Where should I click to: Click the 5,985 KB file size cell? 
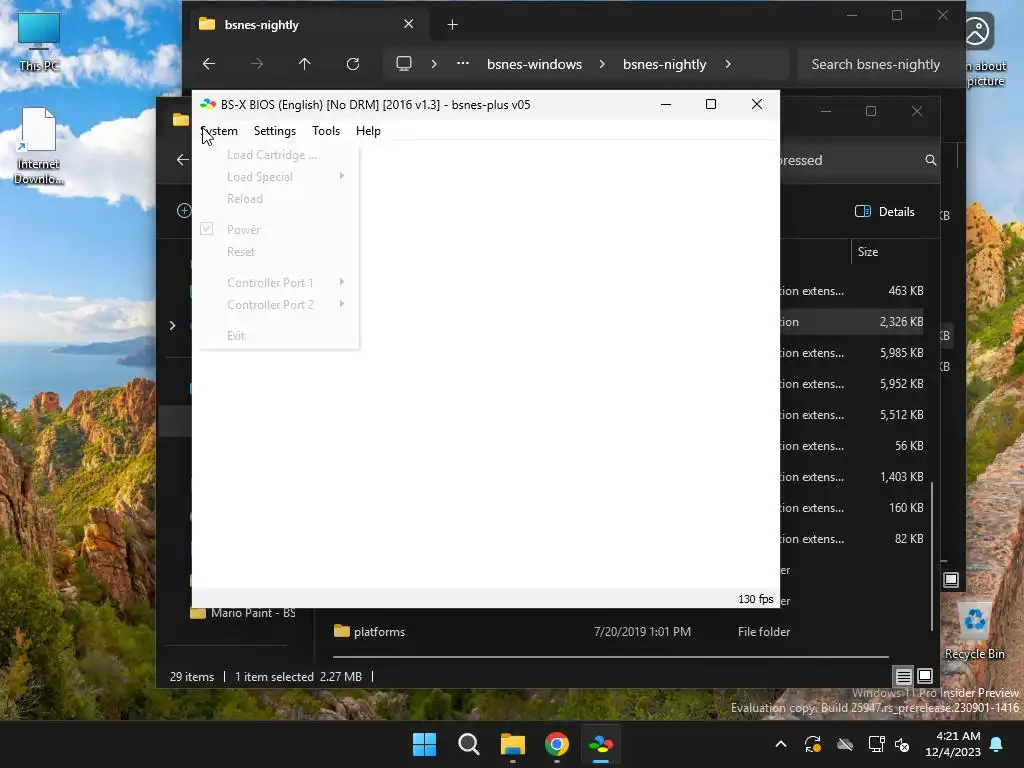(901, 353)
